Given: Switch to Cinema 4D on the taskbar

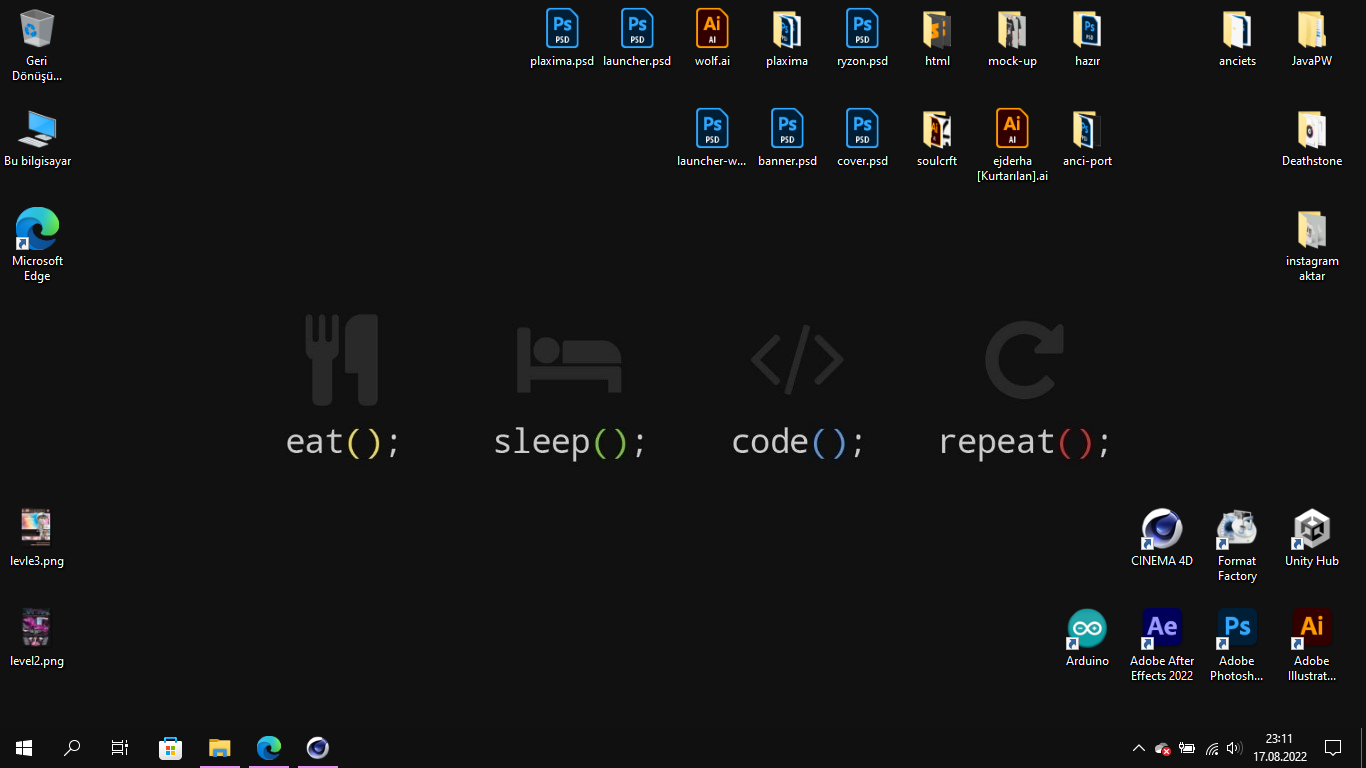Looking at the screenshot, I should pyautogui.click(x=318, y=748).
